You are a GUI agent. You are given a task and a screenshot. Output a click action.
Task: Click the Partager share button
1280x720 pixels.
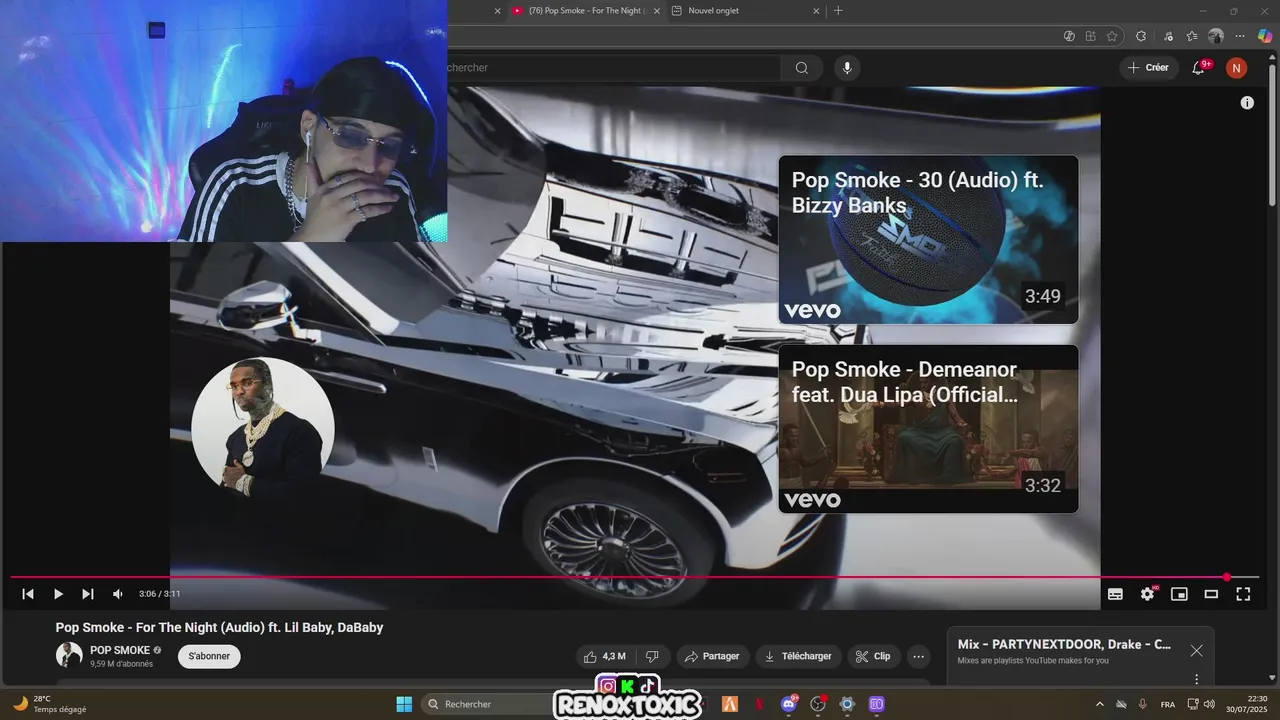pyautogui.click(x=712, y=656)
